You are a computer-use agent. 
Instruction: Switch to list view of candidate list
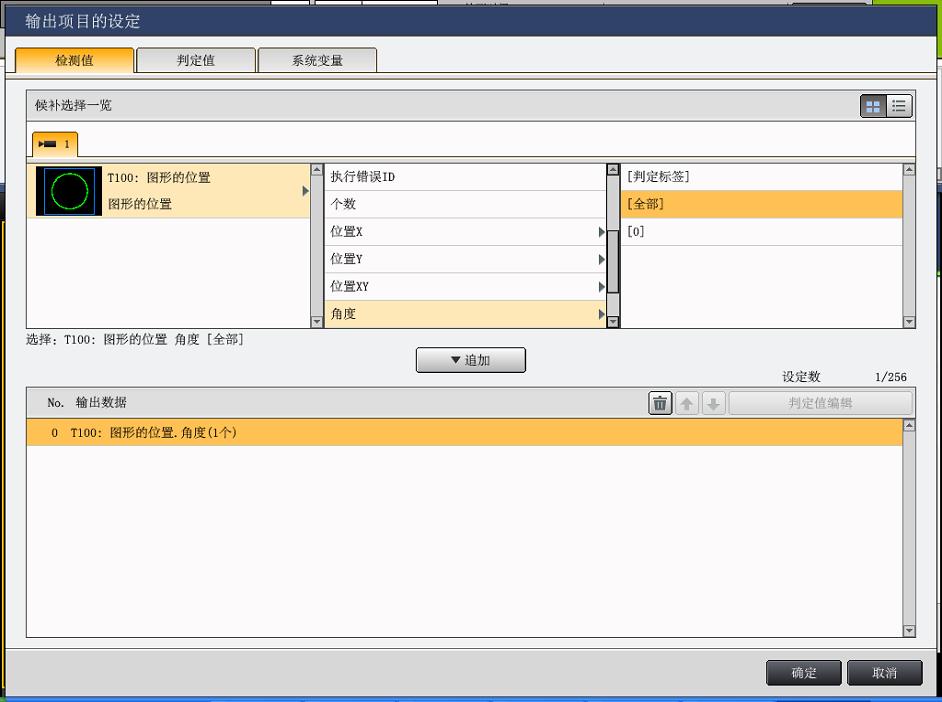tap(899, 106)
